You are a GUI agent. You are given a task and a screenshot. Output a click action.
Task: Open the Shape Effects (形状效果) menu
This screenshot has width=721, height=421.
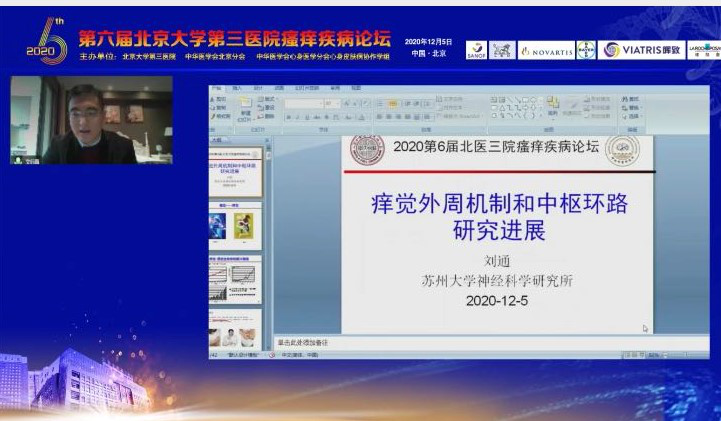click(597, 116)
